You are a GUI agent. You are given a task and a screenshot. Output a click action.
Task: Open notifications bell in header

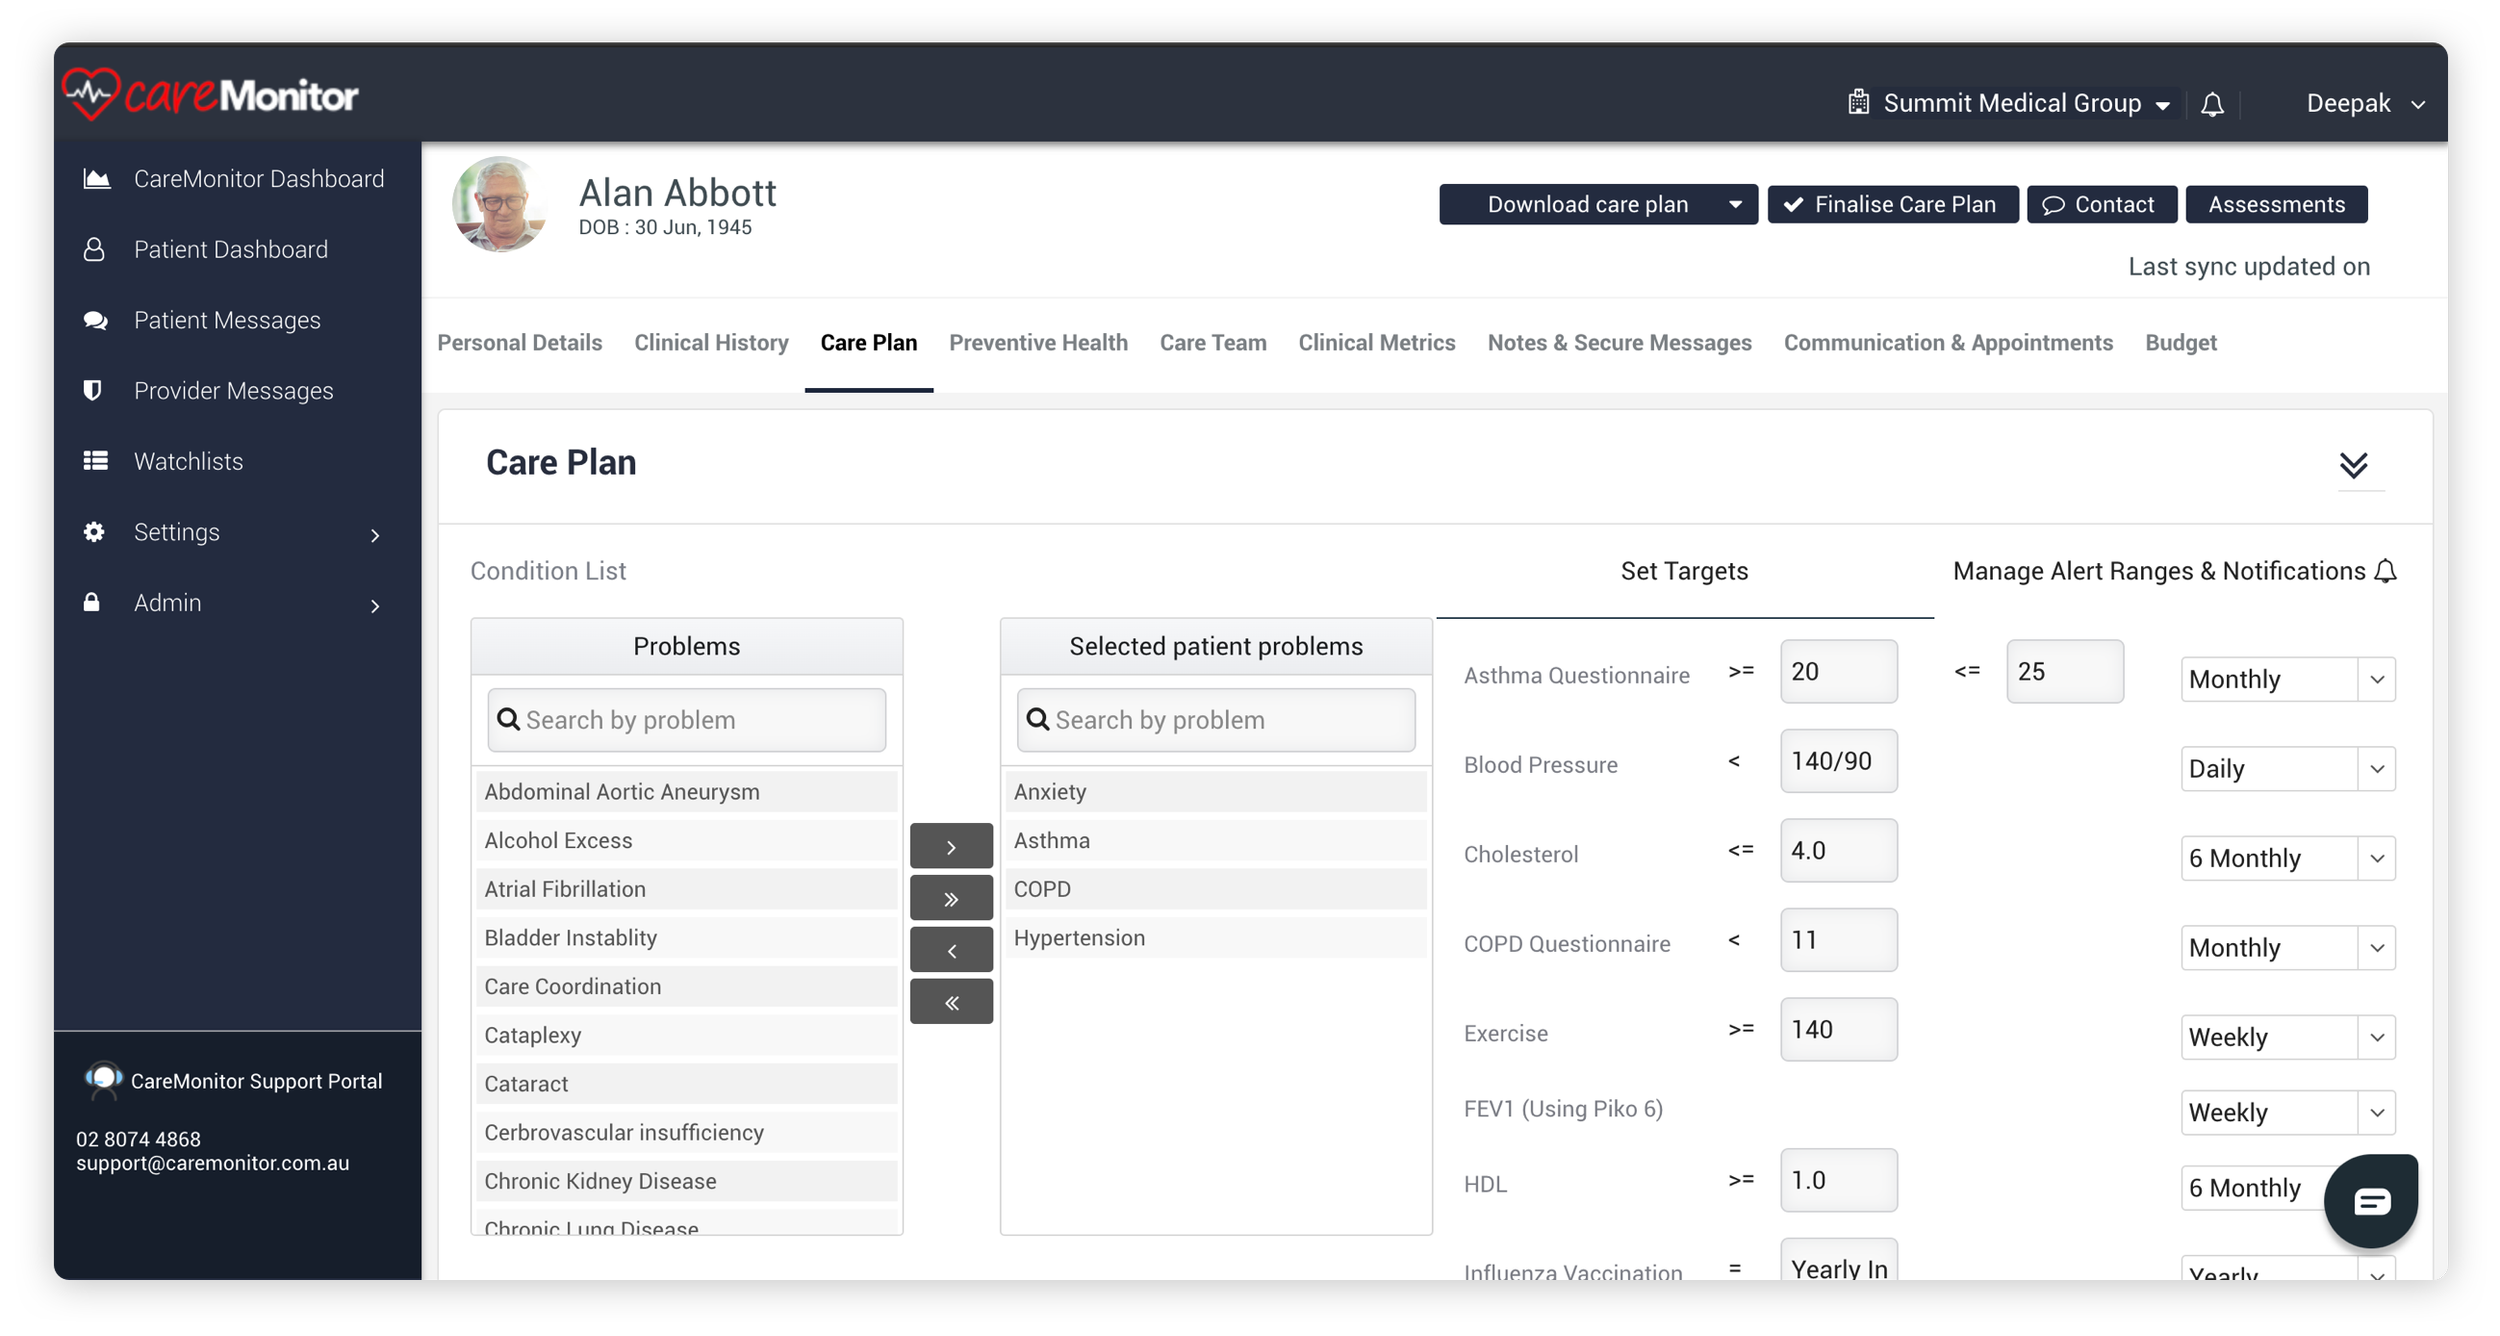tap(2212, 104)
